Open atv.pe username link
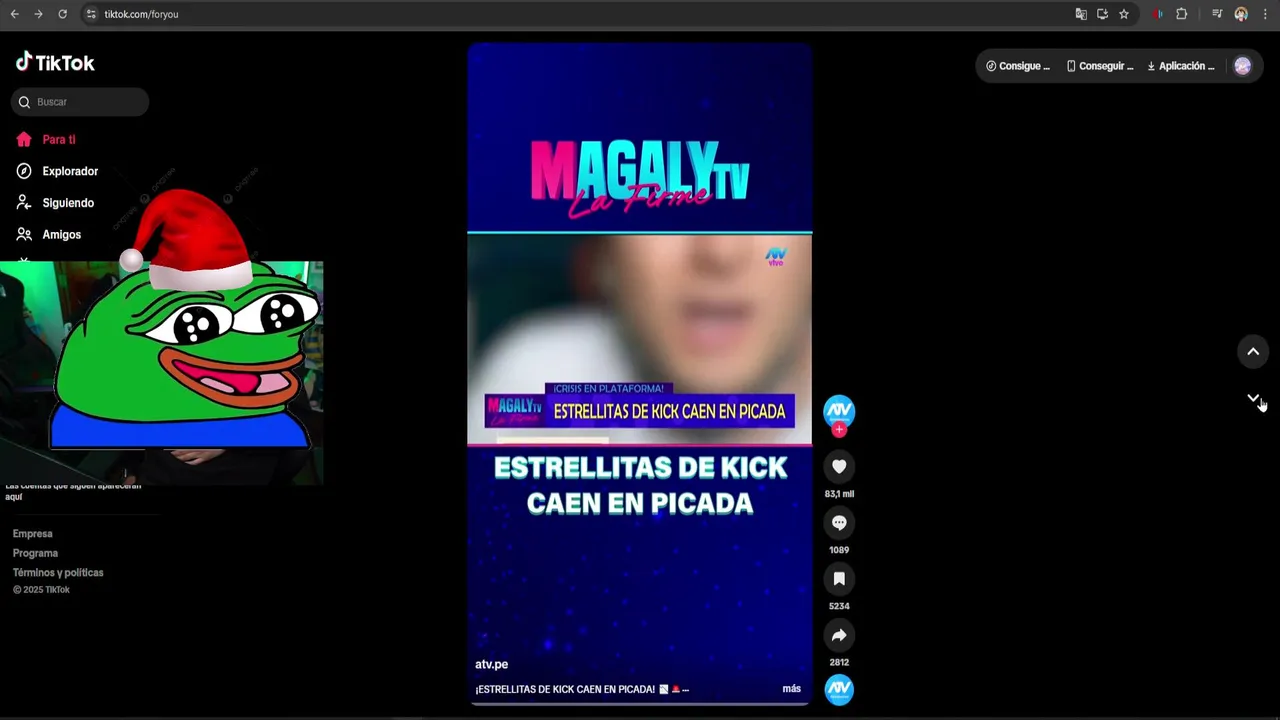 [491, 664]
